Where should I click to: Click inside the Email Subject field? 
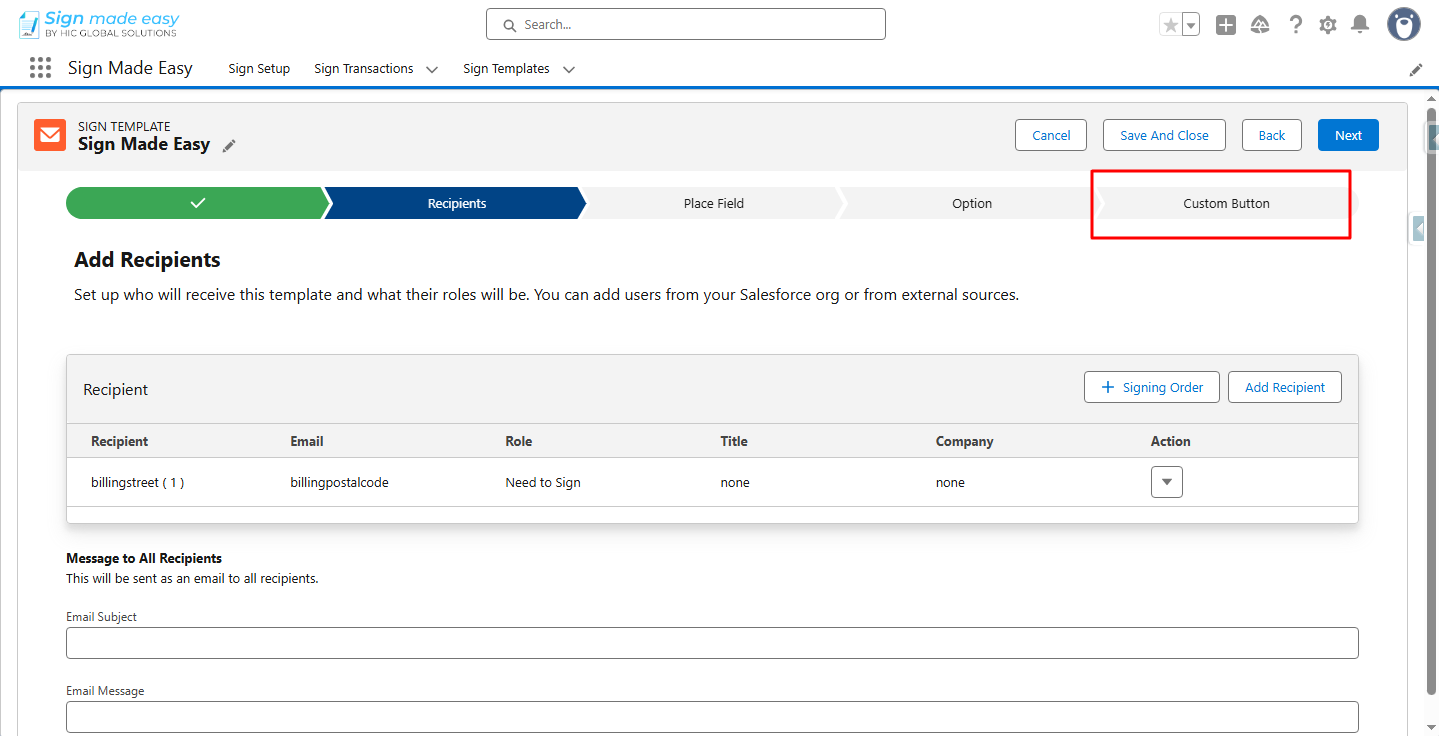click(712, 642)
